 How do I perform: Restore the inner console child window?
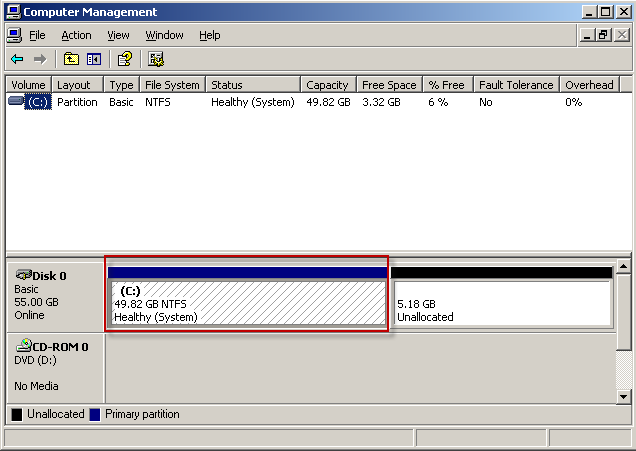tap(604, 35)
